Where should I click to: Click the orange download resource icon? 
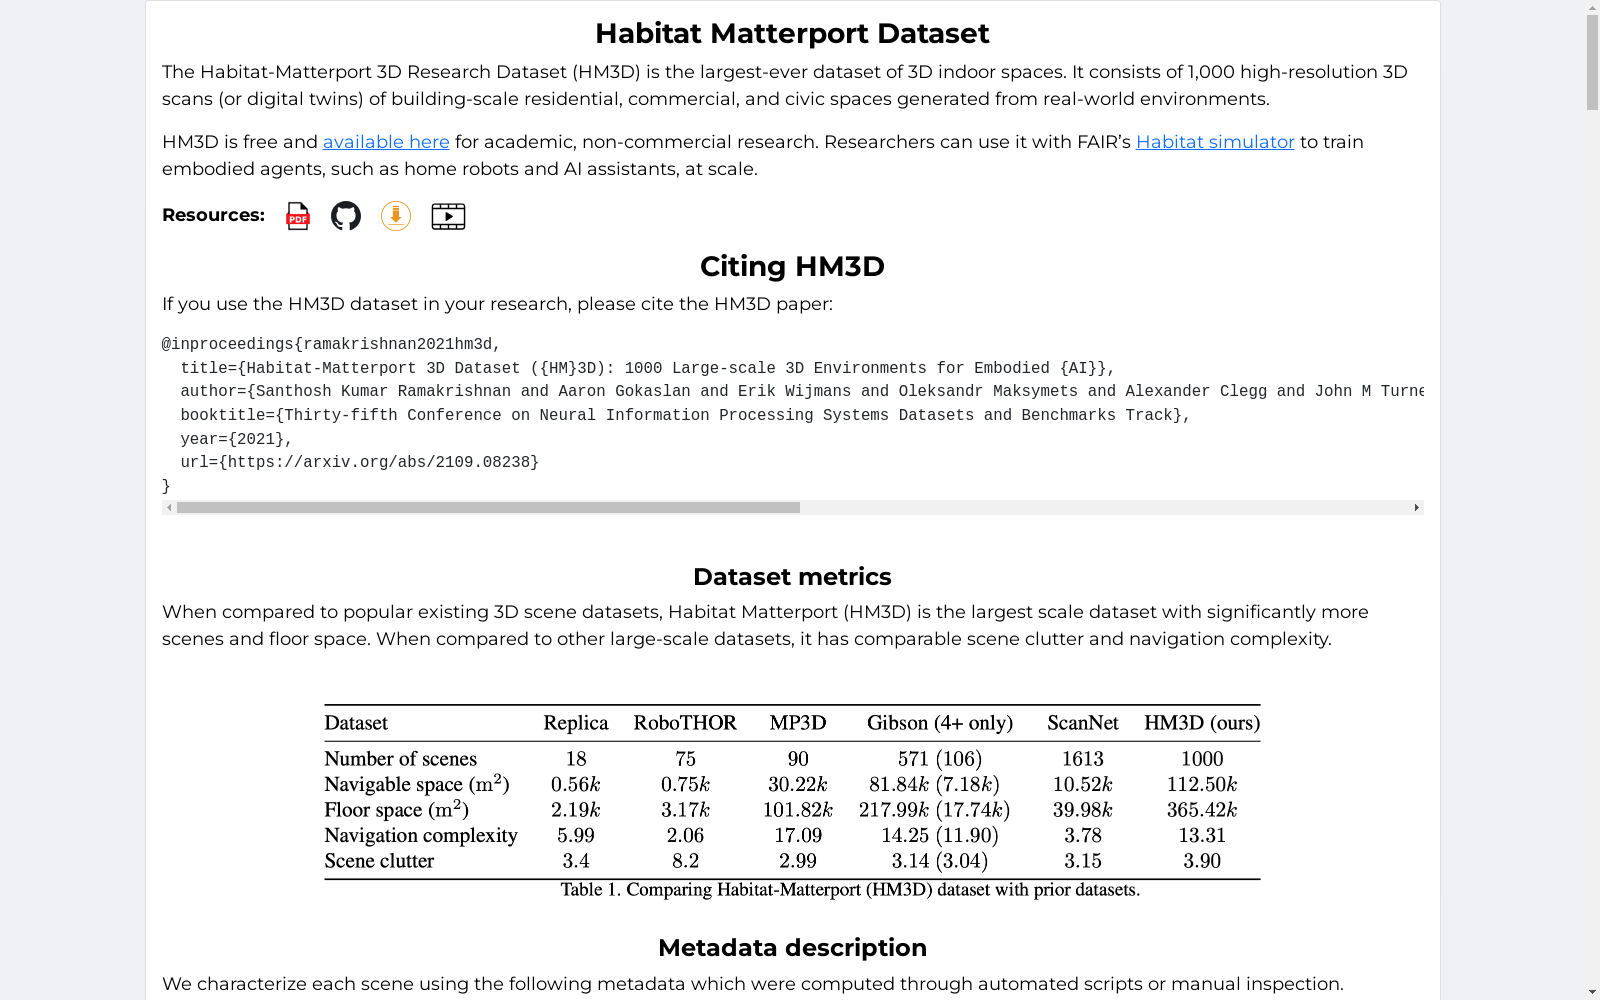(396, 216)
